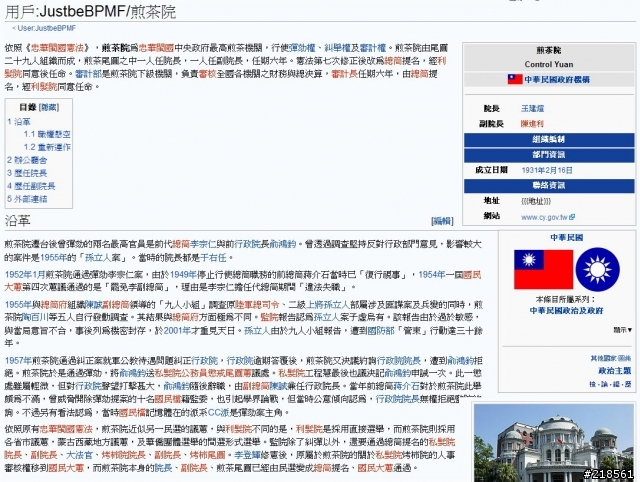
Task: Open 王建煊 link in infobox
Action: (532, 109)
